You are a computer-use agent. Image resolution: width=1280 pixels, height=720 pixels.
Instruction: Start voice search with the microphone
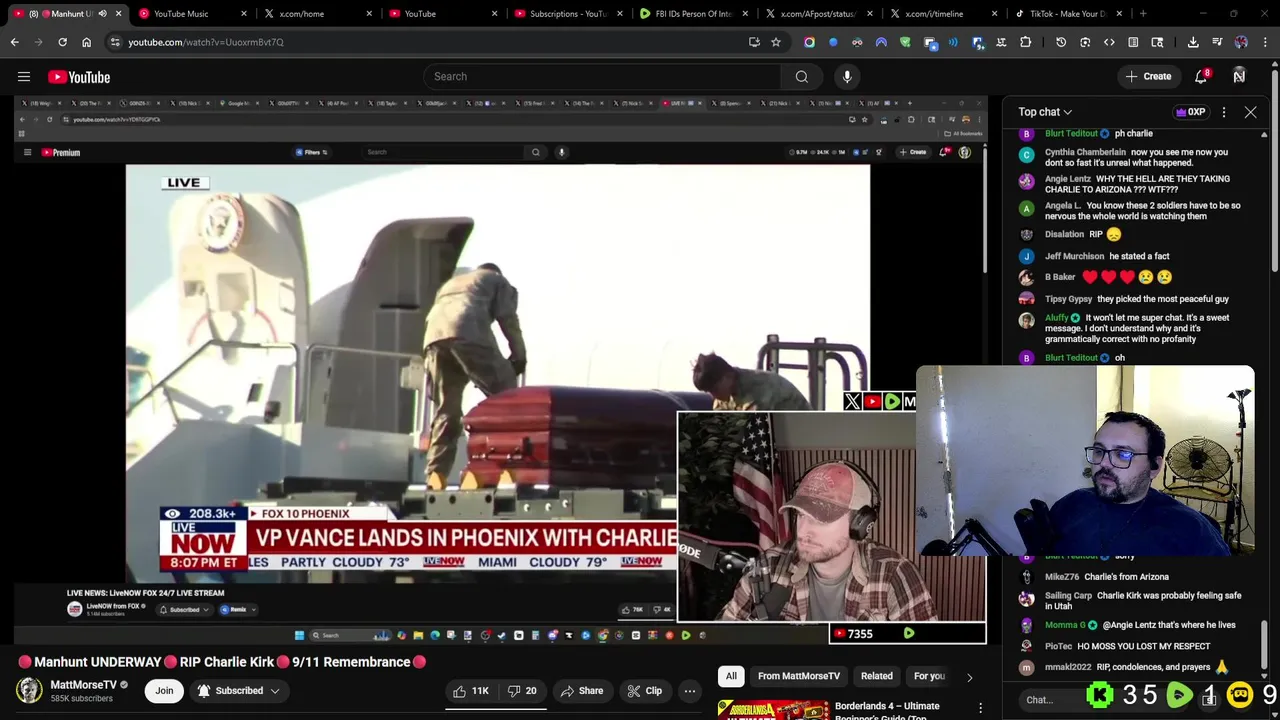(x=847, y=77)
